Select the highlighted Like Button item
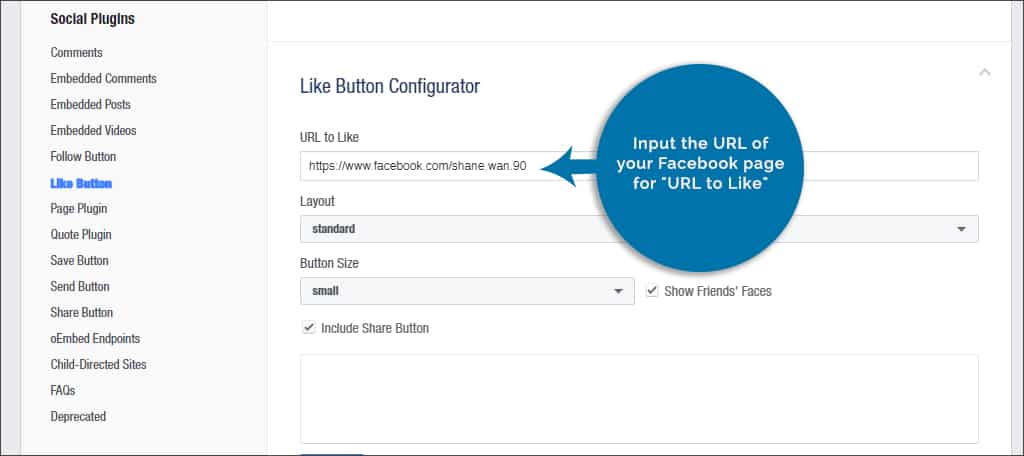 [x=81, y=183]
